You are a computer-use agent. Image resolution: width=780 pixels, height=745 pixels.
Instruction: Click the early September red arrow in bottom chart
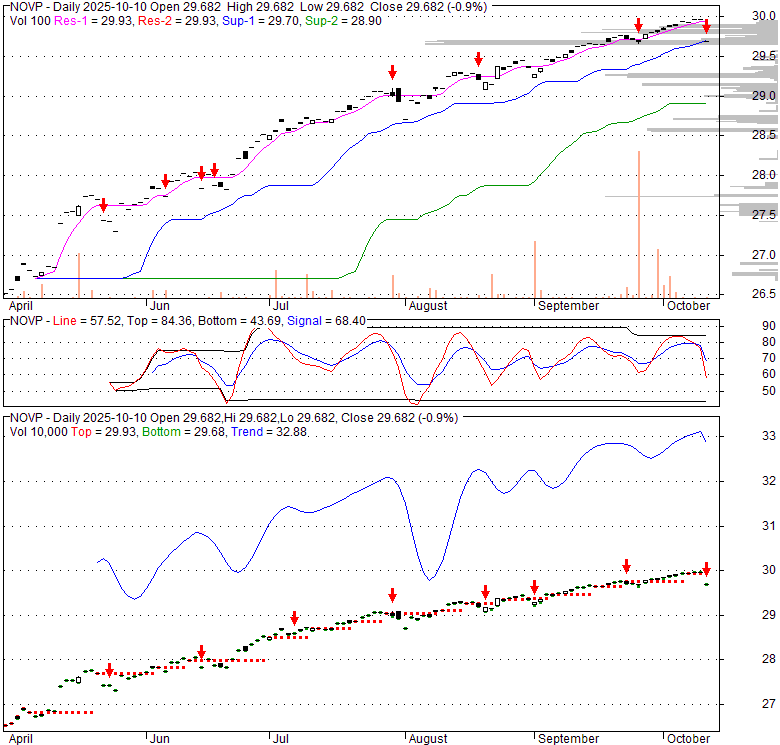point(534,587)
